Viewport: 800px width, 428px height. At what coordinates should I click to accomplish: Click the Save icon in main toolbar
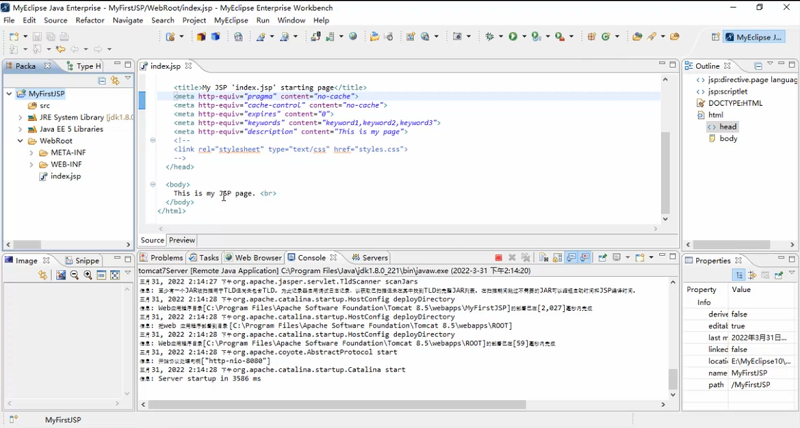click(x=37, y=37)
